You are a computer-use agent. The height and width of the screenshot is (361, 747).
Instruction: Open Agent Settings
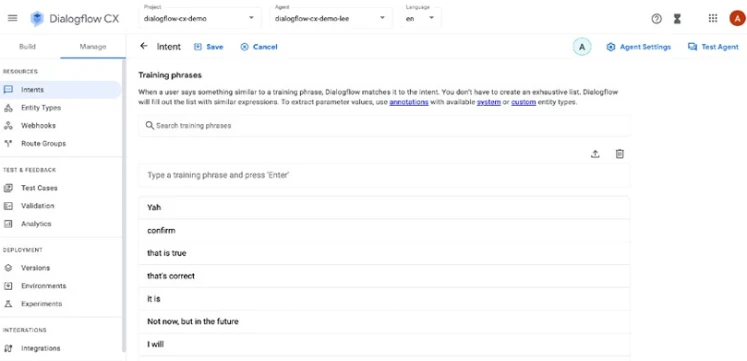click(x=638, y=47)
